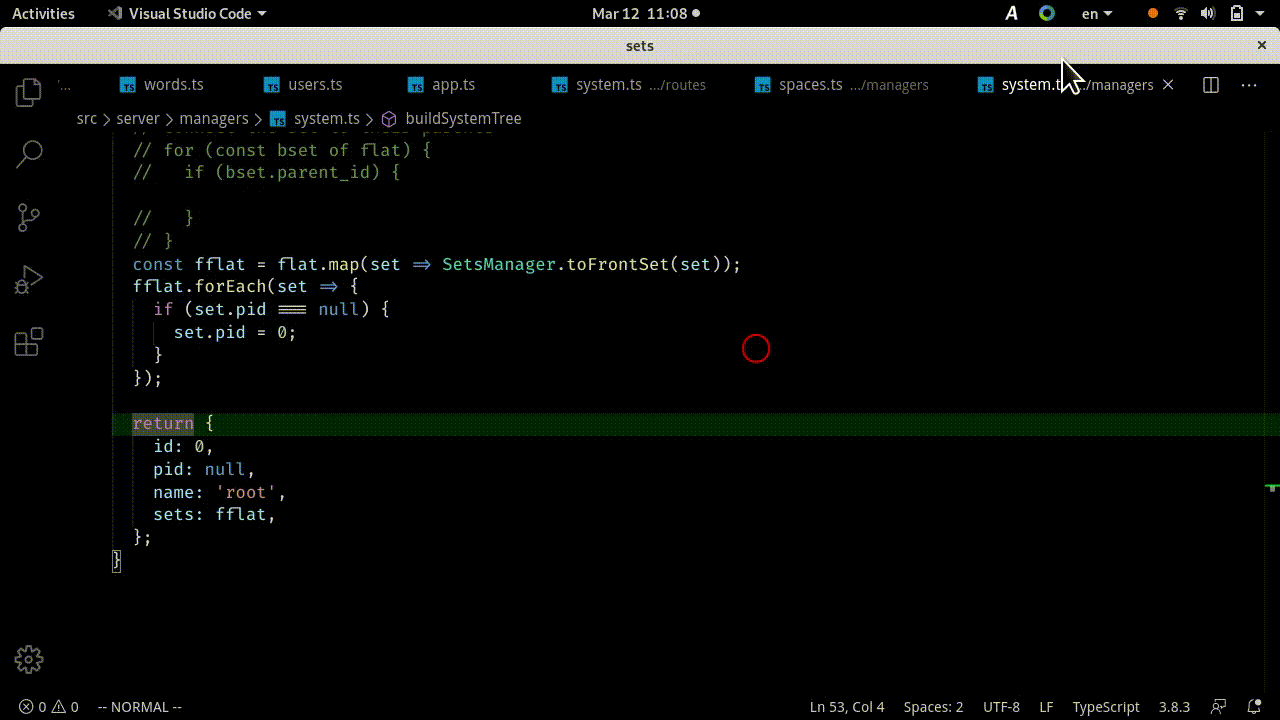The image size is (1280, 720).
Task: Click the Wi-Fi icon in top bar
Action: pyautogui.click(x=1181, y=14)
